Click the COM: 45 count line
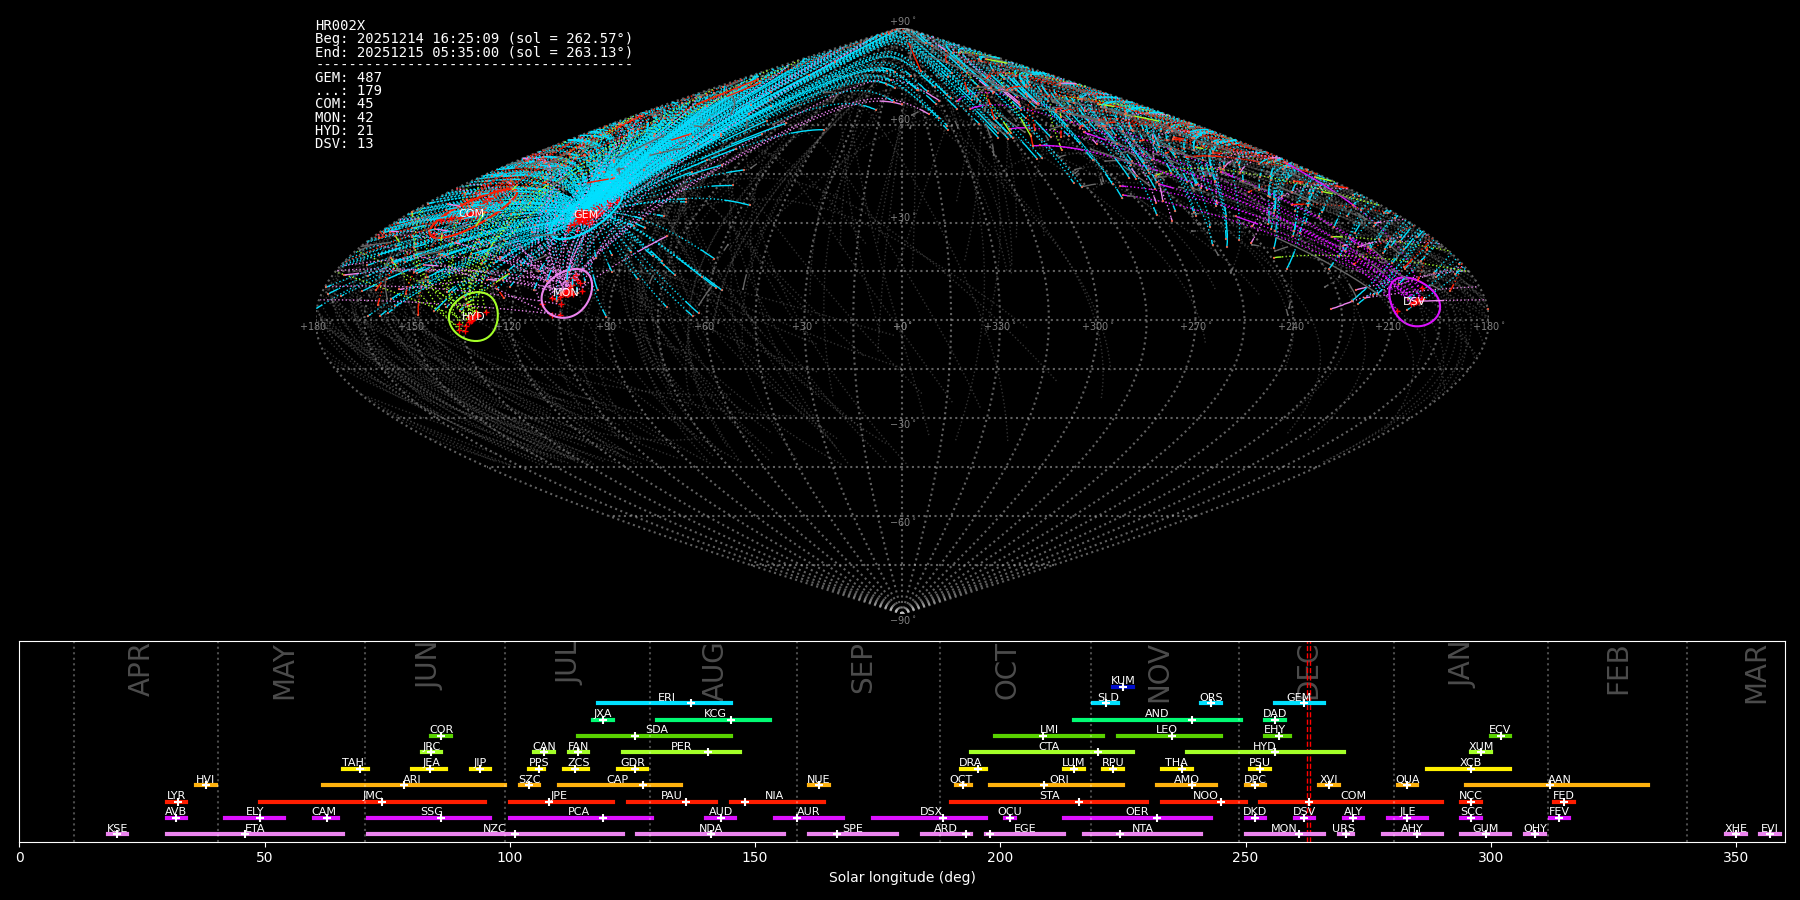1800x900 pixels. point(344,104)
